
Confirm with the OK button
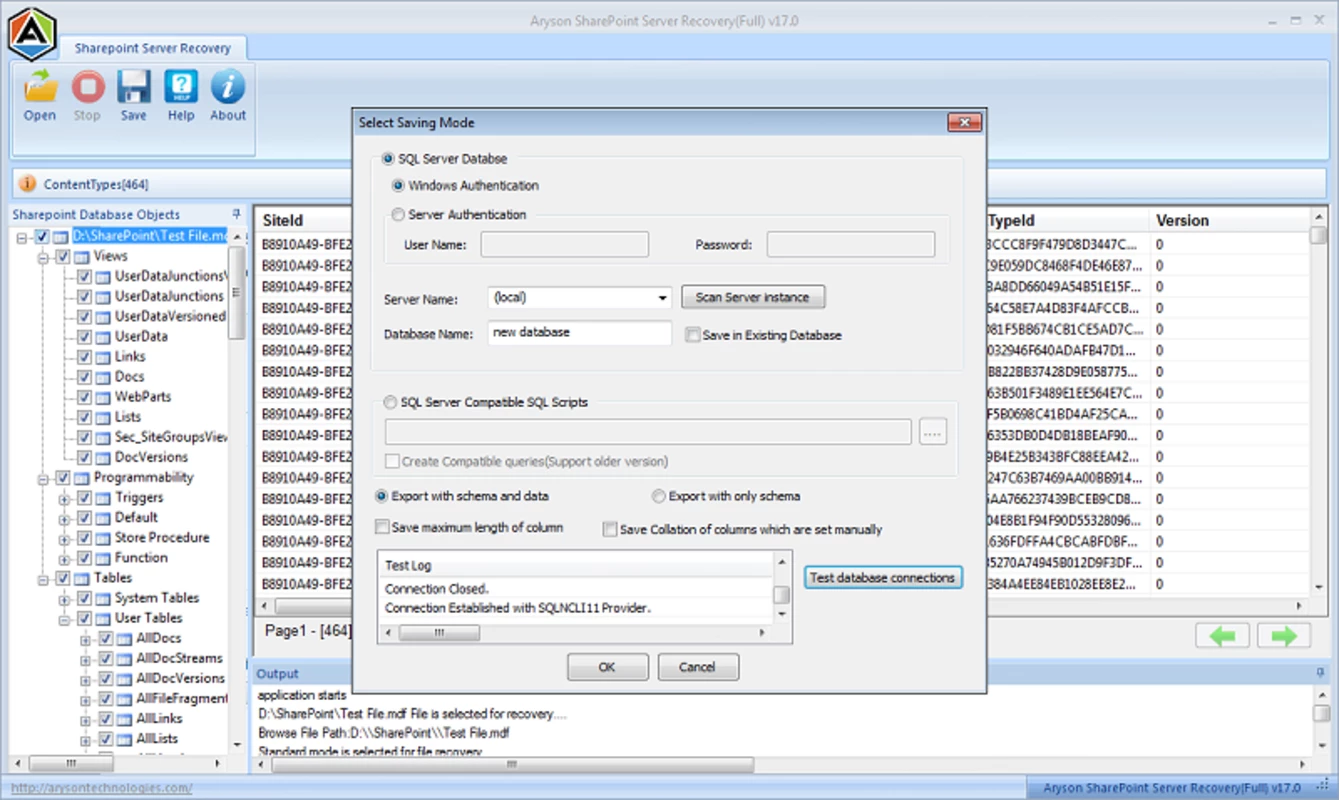tap(607, 667)
